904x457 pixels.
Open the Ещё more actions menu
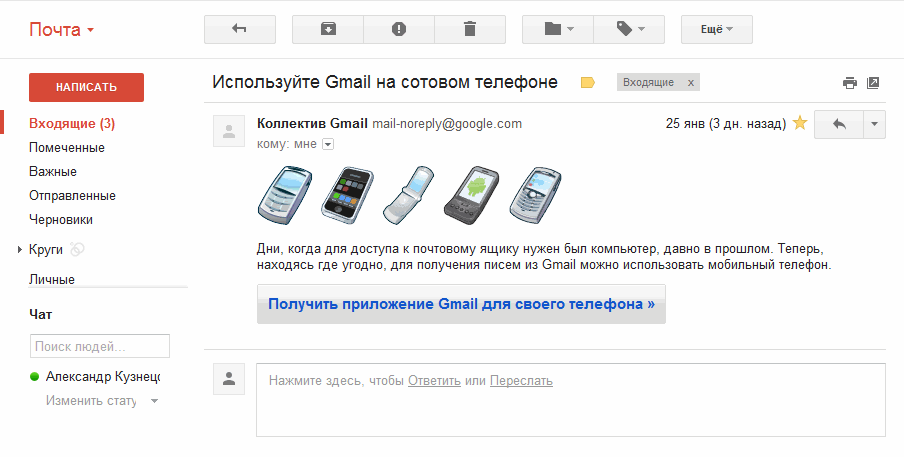point(717,29)
